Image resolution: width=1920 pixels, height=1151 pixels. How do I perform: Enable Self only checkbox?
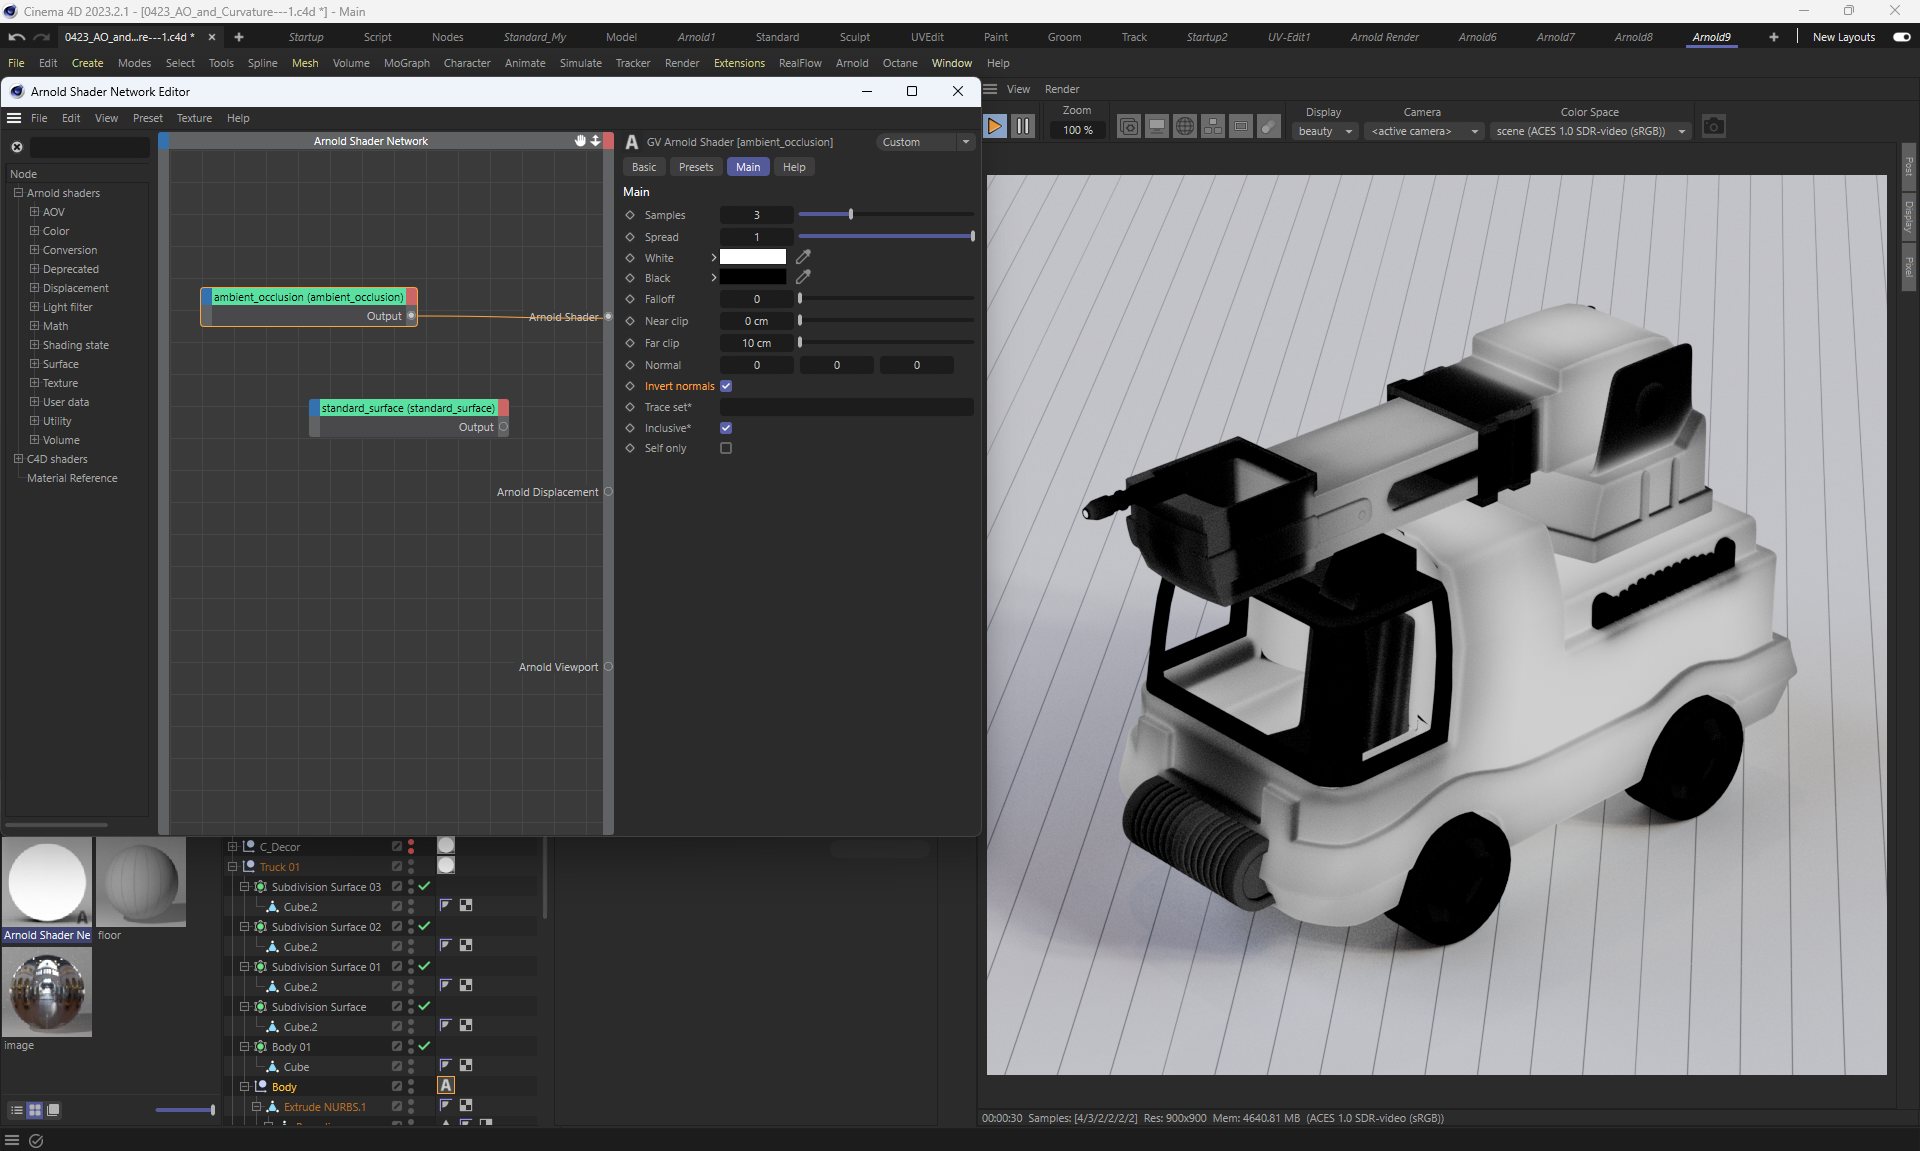click(726, 448)
